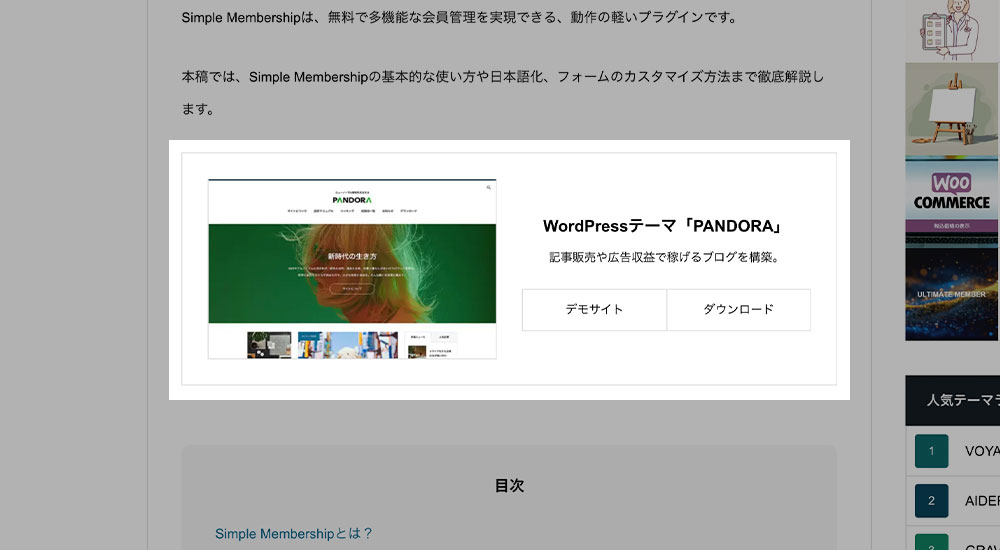Follow the 'Simple Membershipとは？' contents link

tap(293, 533)
